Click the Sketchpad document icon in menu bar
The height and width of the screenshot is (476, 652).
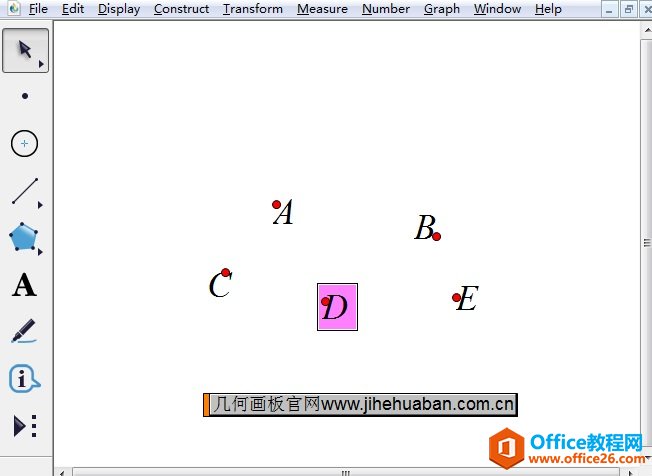pyautogui.click(x=14, y=8)
